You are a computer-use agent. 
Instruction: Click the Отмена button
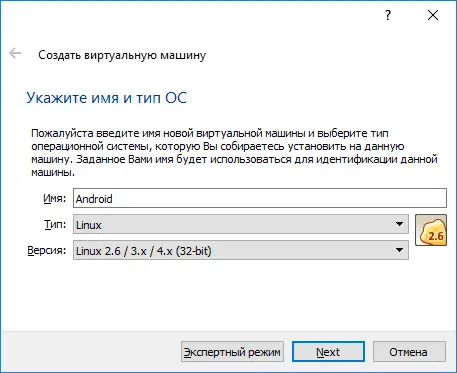(x=409, y=352)
